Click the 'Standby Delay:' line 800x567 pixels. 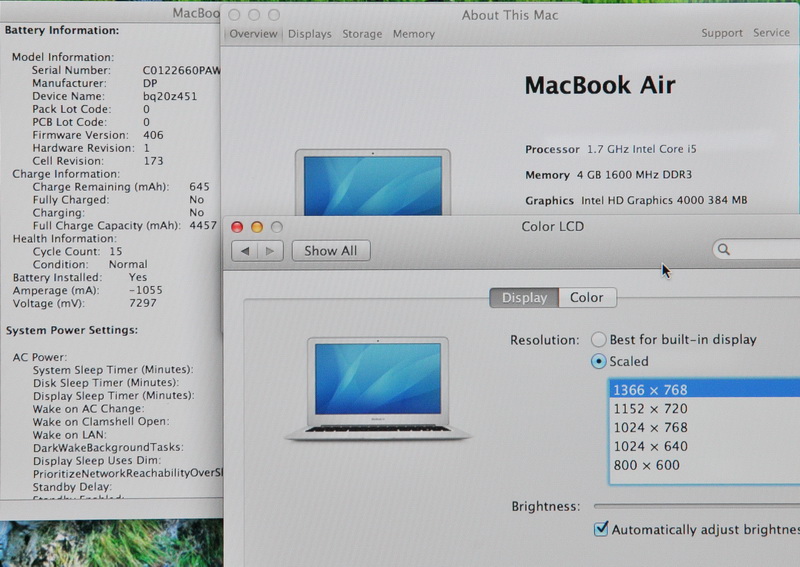tap(72, 486)
